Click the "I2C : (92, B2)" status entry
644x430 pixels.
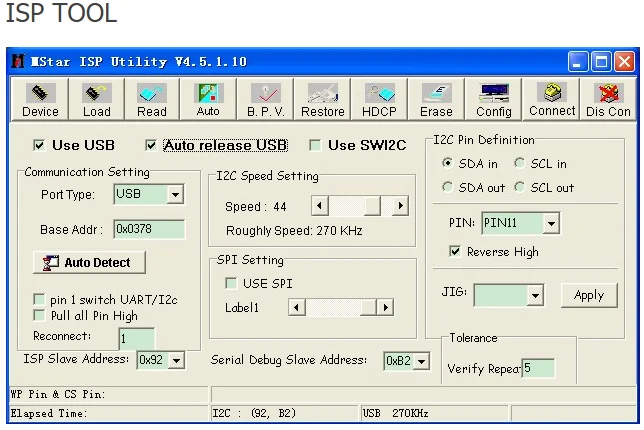254,413
